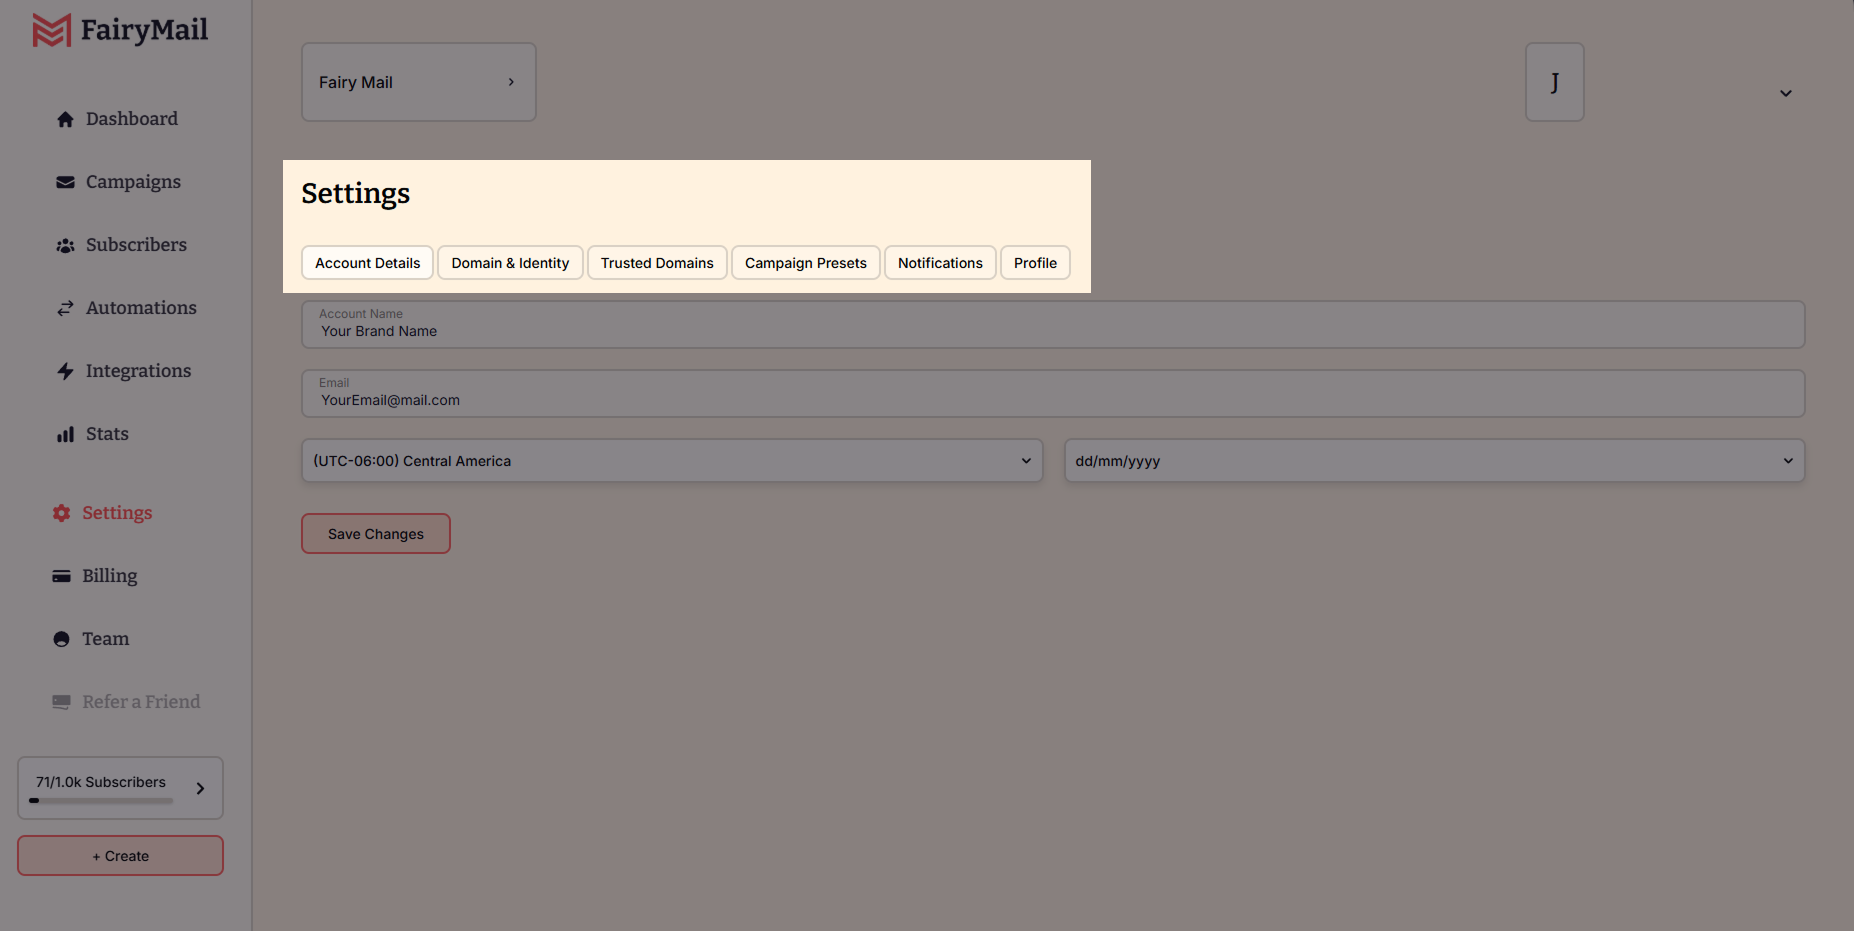The height and width of the screenshot is (931, 1854).
Task: Switch to the Domain & Identity tab
Action: pos(510,263)
